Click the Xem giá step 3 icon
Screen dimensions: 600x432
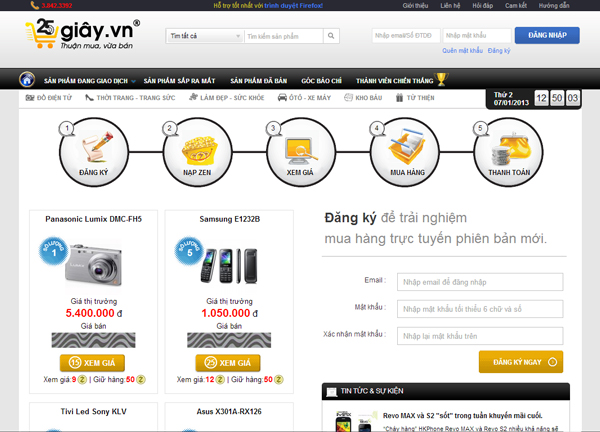pos(301,152)
